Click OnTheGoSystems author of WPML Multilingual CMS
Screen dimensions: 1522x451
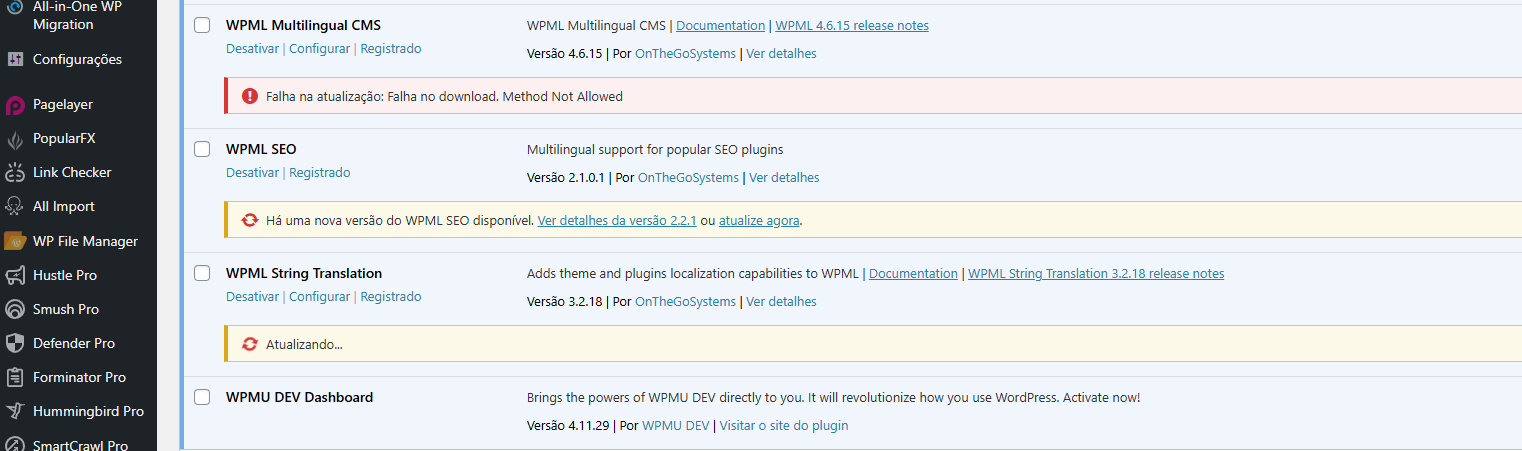coord(685,53)
